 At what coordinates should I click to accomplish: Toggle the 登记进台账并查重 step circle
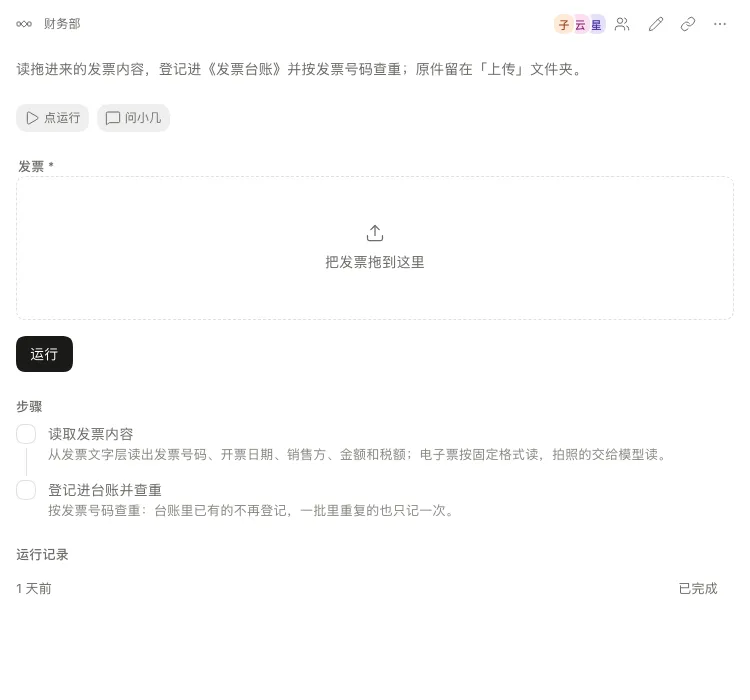(x=26, y=490)
